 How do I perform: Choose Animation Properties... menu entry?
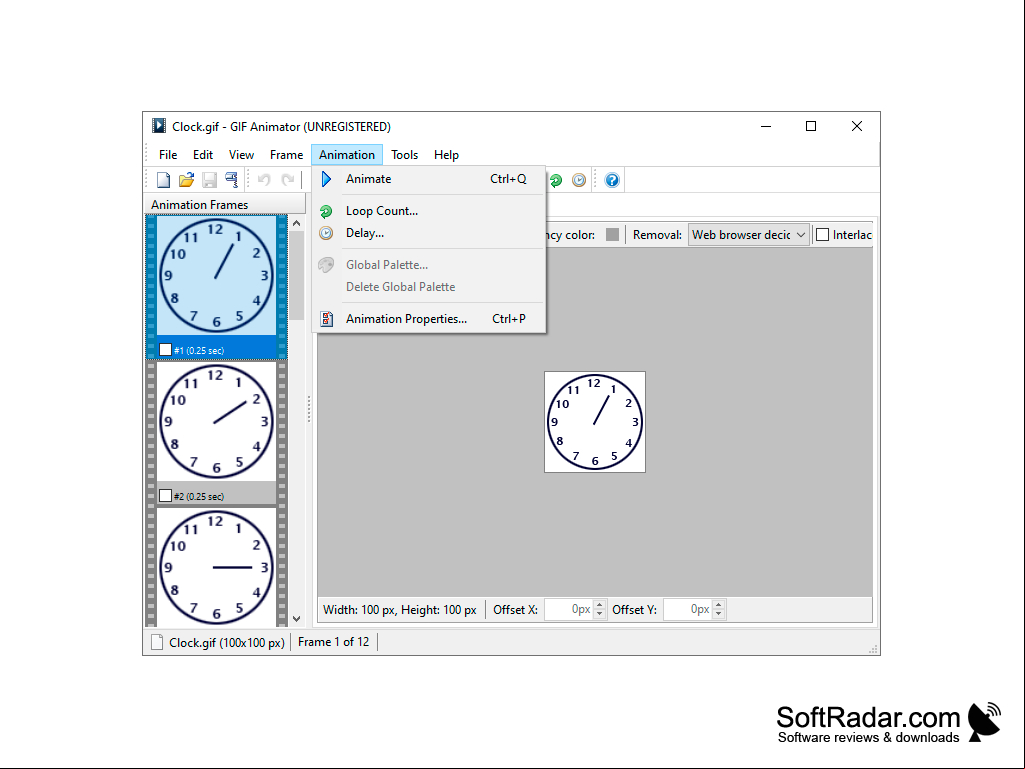click(x=429, y=319)
